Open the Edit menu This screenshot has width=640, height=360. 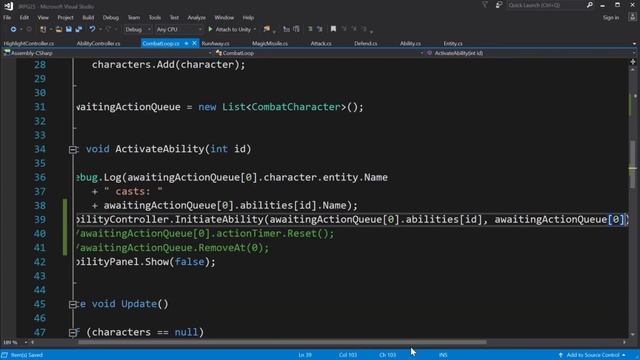pos(24,18)
